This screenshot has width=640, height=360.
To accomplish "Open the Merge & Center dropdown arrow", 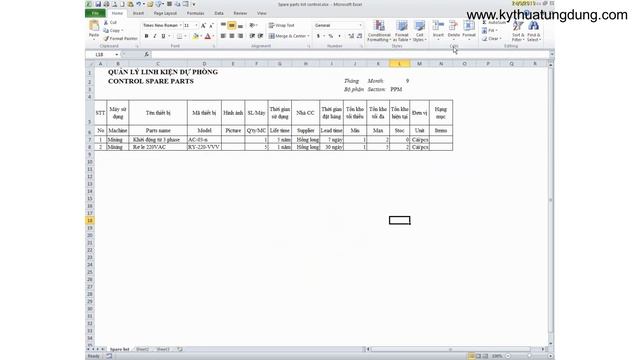I will click(308, 36).
